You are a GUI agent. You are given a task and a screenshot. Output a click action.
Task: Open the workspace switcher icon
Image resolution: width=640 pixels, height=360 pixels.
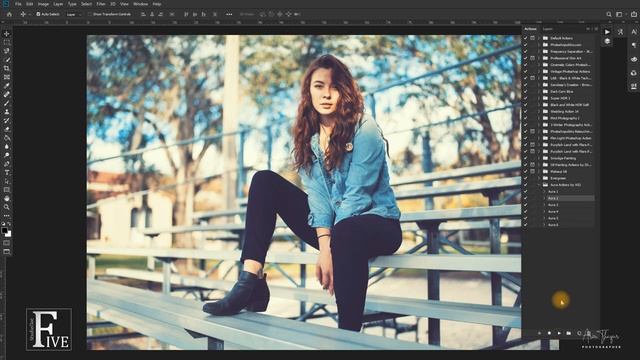tap(619, 14)
